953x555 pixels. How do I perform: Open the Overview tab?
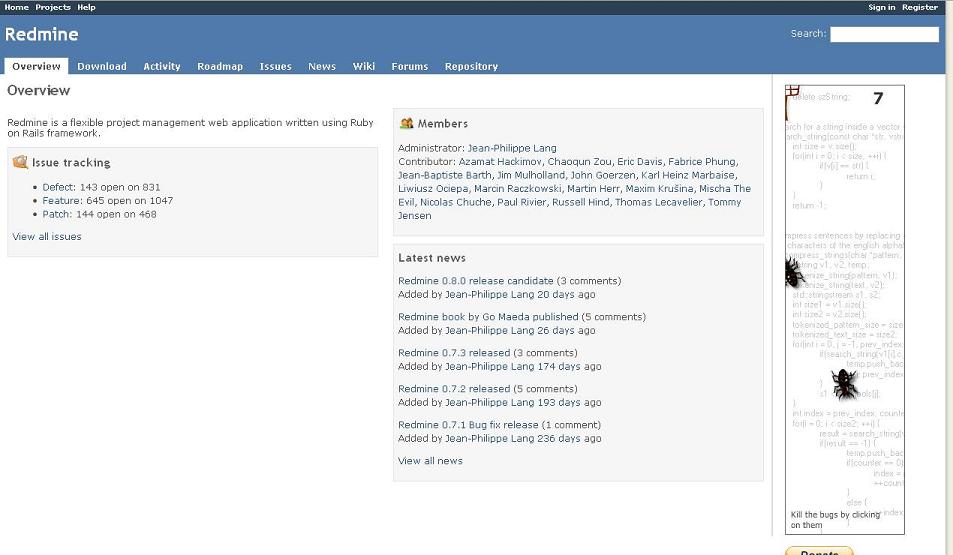coord(36,66)
